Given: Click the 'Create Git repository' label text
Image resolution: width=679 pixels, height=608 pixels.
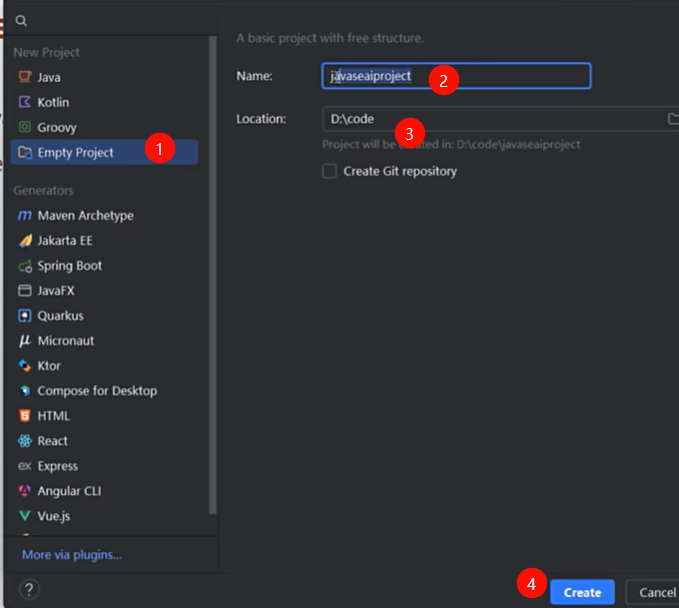Looking at the screenshot, I should 400,171.
